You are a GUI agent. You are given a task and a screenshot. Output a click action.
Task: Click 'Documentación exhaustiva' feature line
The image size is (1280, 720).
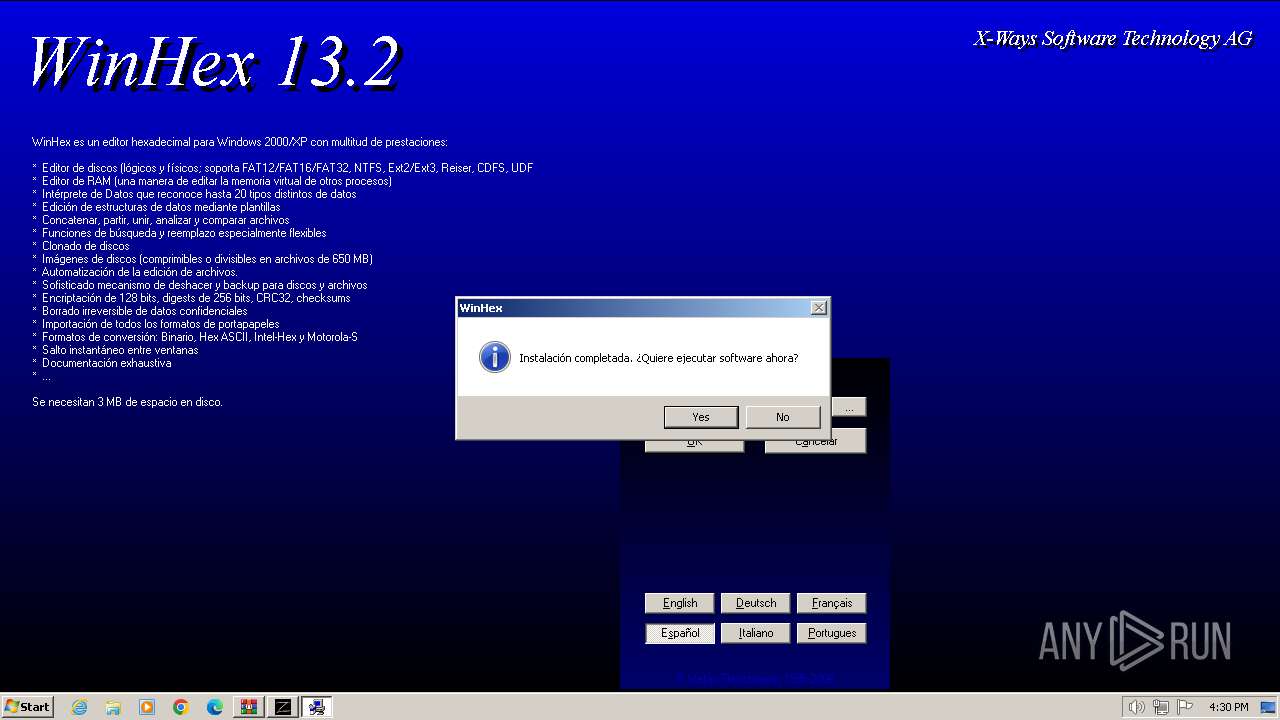tap(106, 363)
